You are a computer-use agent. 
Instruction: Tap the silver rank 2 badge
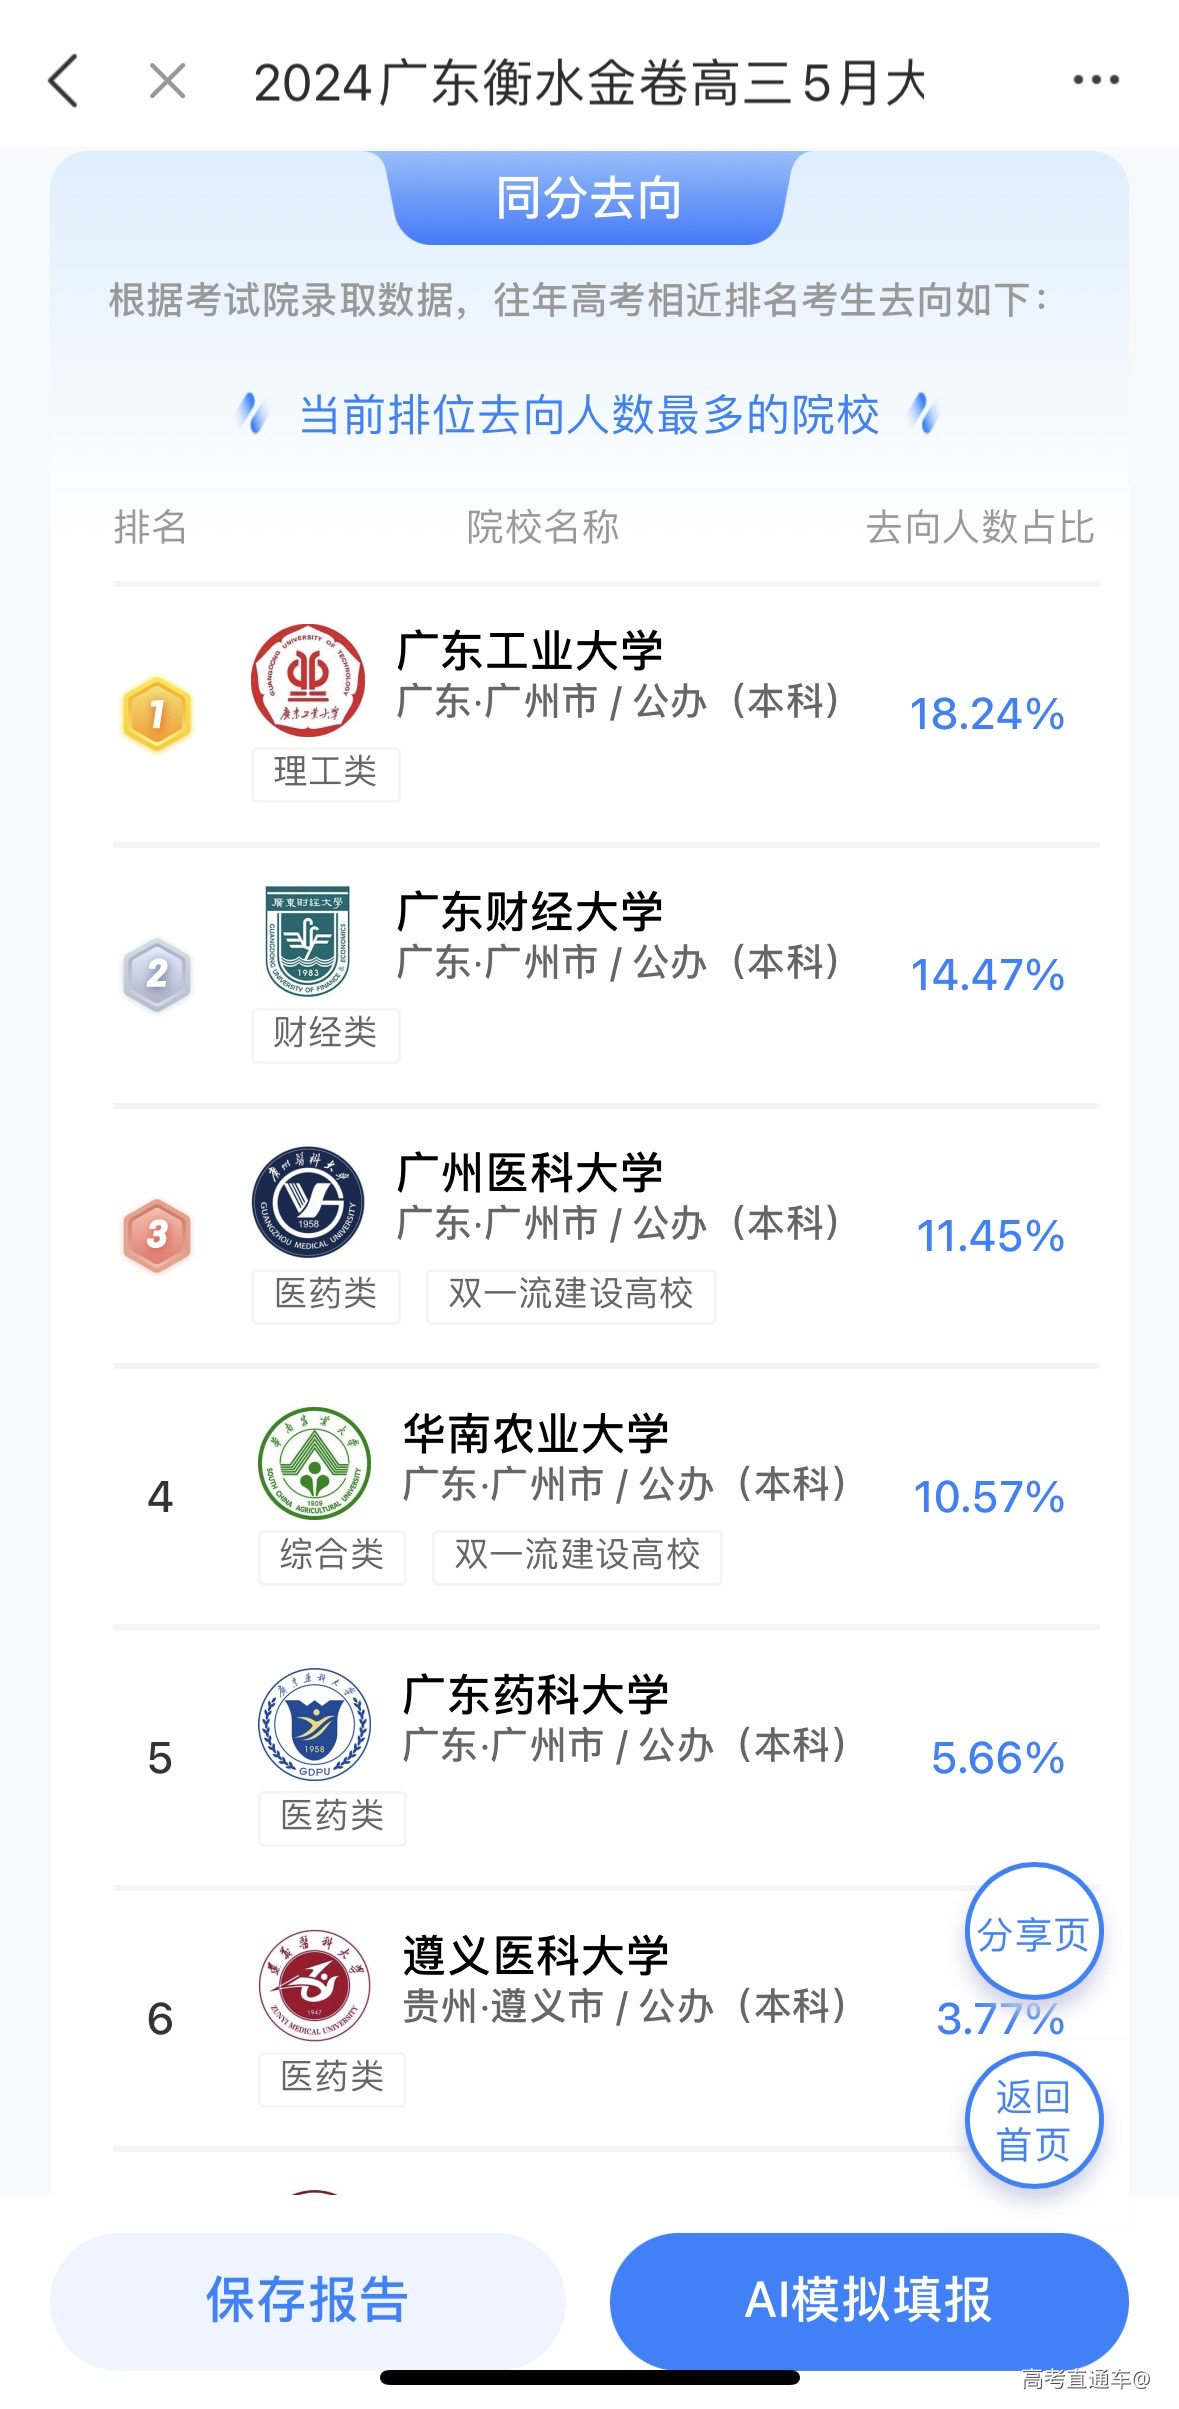click(x=157, y=974)
